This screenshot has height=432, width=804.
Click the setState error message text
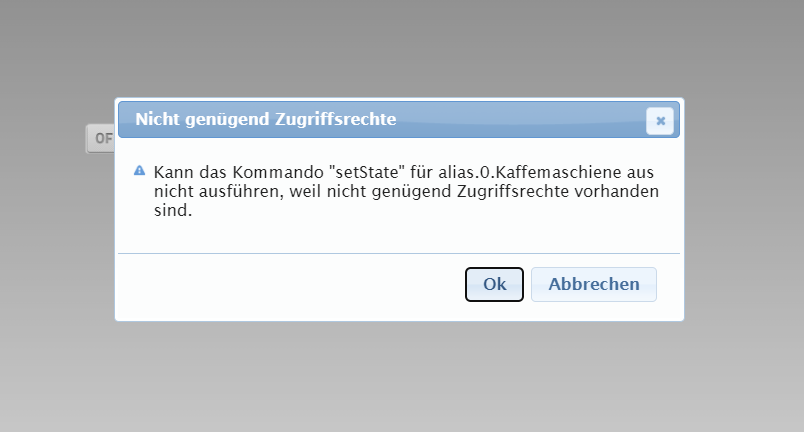click(x=406, y=190)
